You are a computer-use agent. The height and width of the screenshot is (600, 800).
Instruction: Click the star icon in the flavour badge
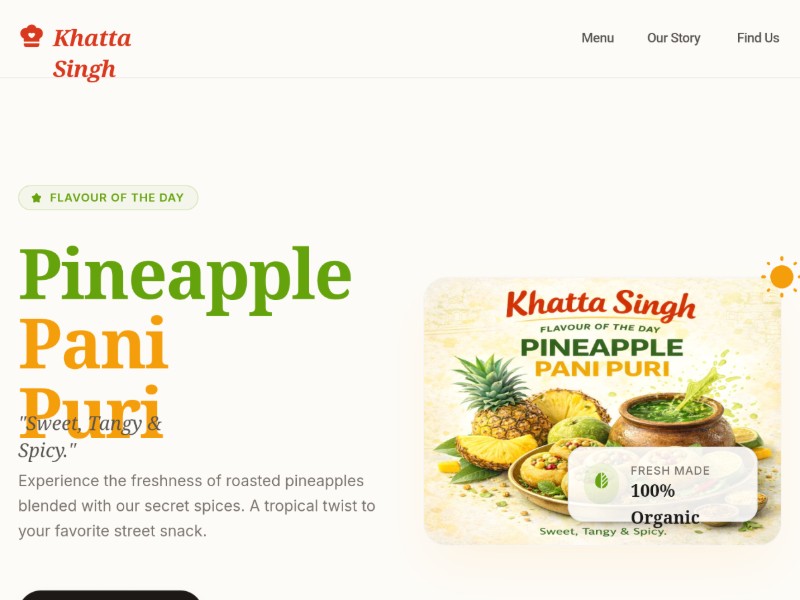[x=36, y=198]
